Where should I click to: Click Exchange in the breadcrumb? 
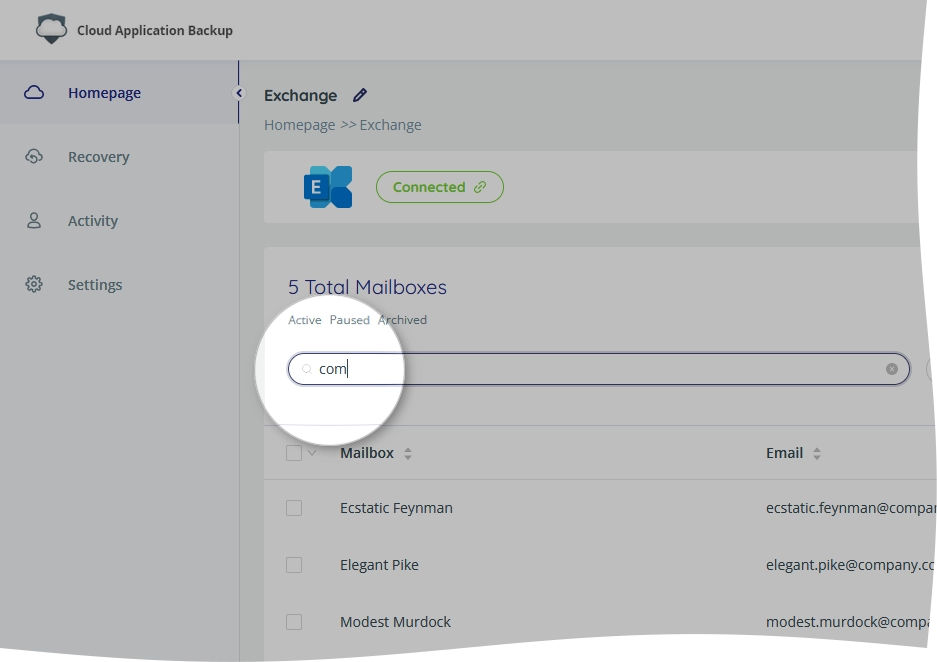coord(390,125)
